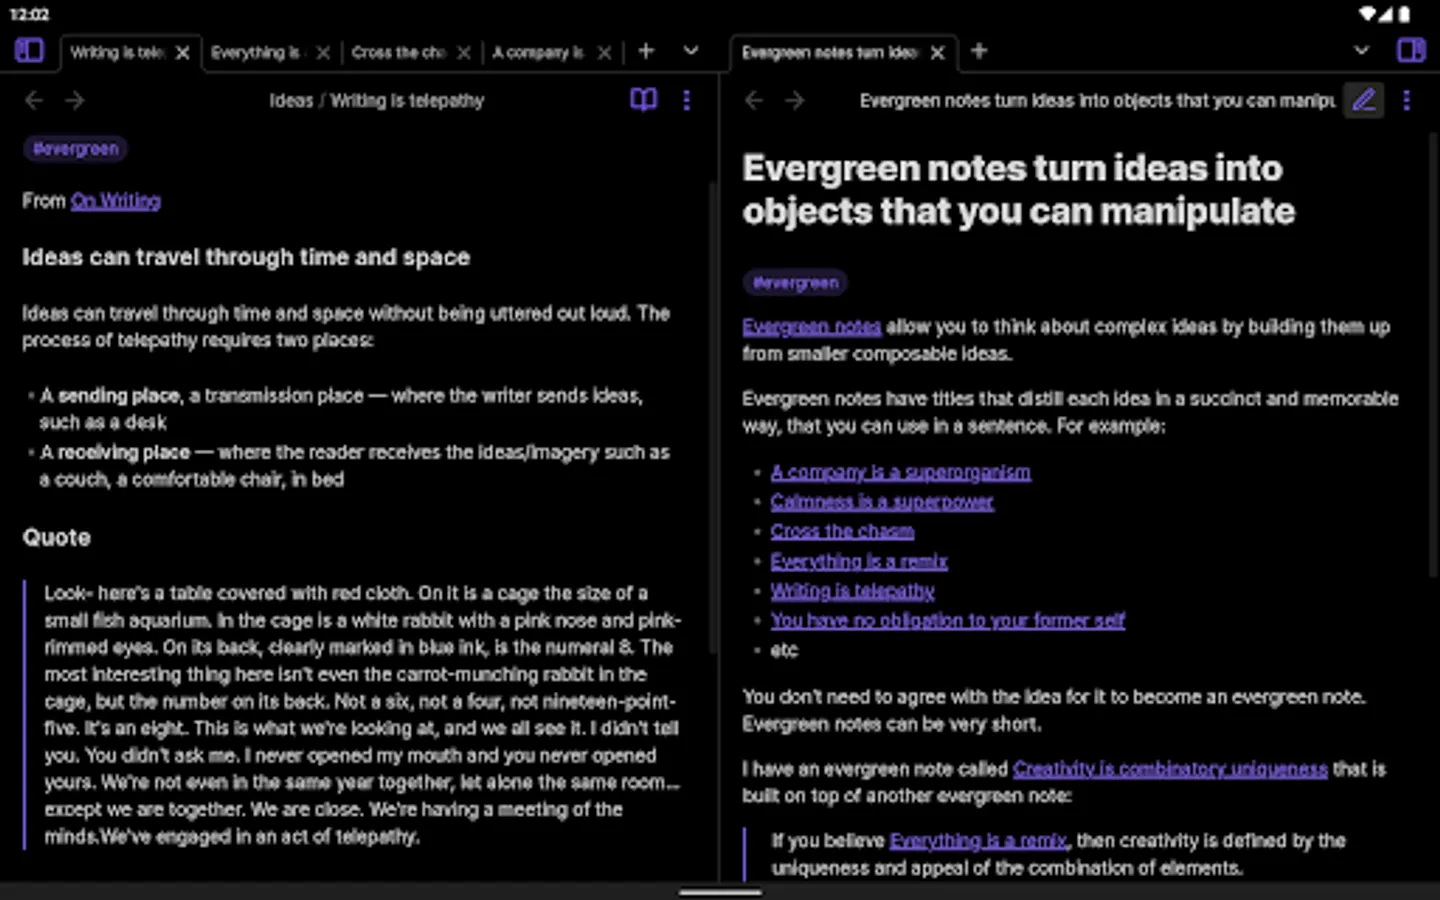Close the Writing is telepathy tab
This screenshot has height=900, width=1440.
pos(183,53)
